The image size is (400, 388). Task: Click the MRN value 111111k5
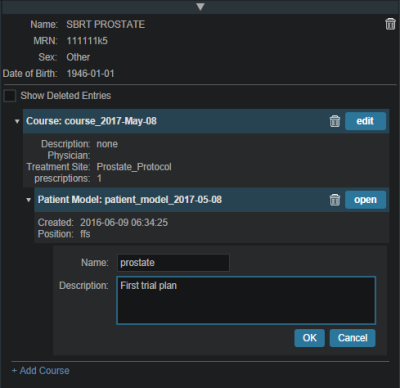point(87,41)
